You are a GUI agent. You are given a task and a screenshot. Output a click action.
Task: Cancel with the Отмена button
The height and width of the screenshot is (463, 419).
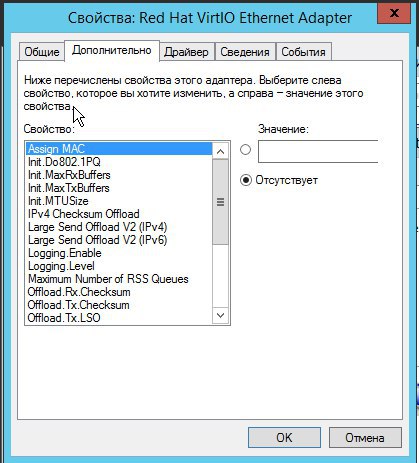pyautogui.click(x=365, y=437)
